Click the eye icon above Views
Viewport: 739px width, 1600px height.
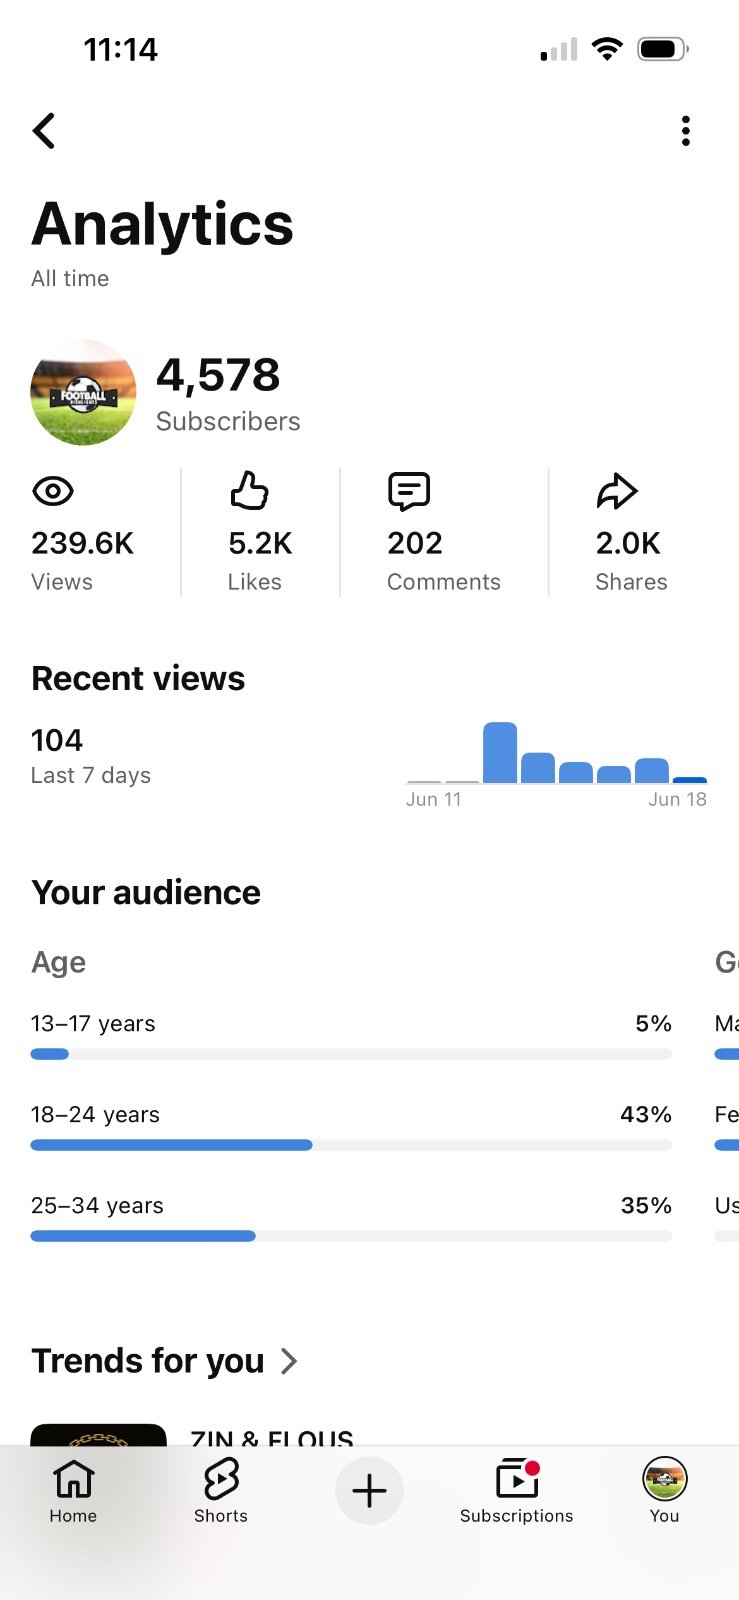53,491
